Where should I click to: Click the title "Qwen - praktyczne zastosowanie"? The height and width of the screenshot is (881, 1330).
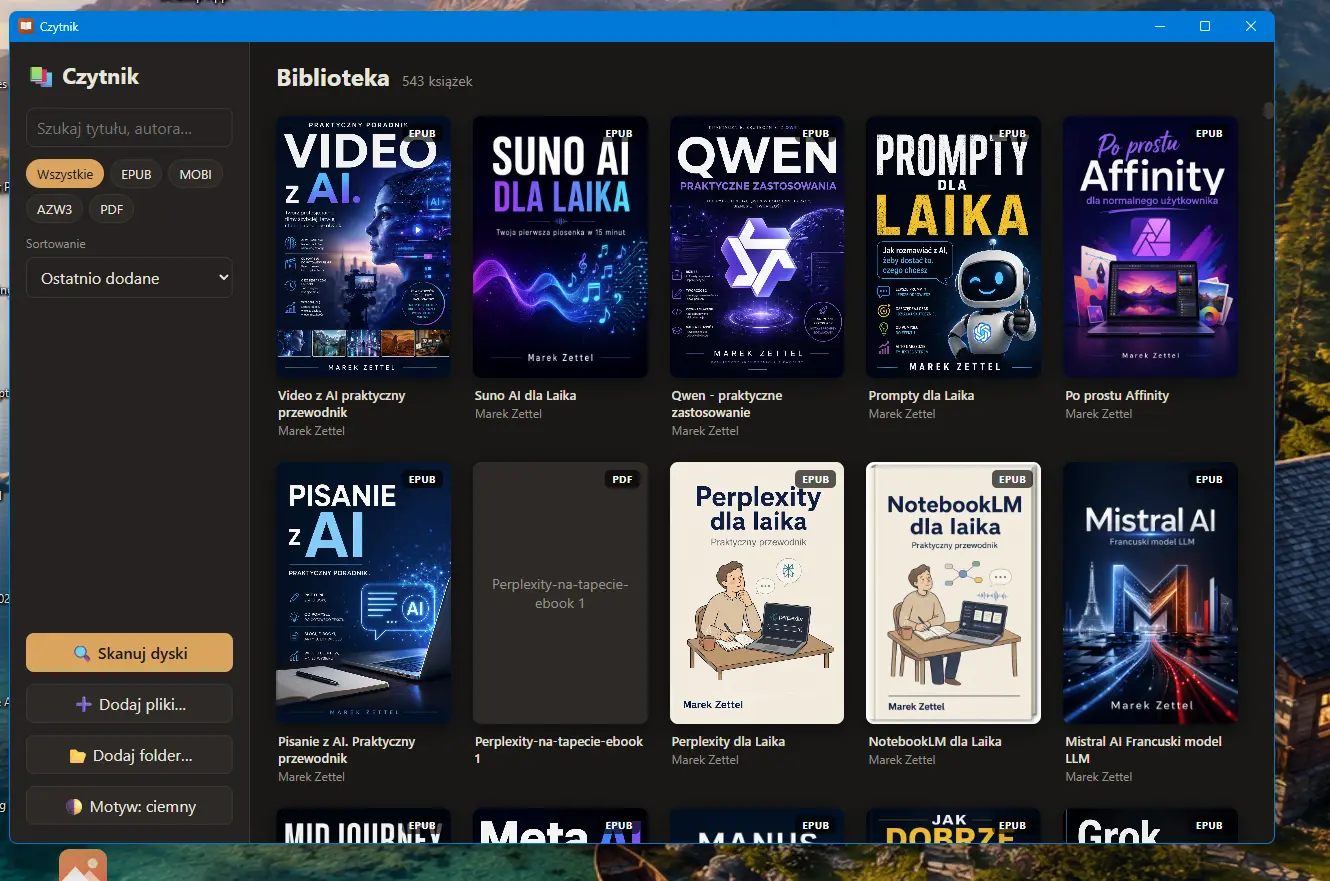click(727, 404)
